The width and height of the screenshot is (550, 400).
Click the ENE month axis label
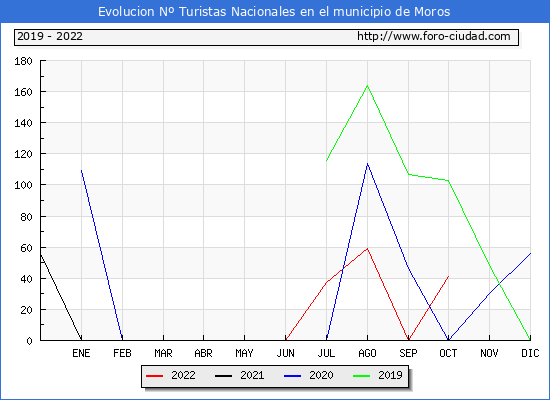[81, 353]
